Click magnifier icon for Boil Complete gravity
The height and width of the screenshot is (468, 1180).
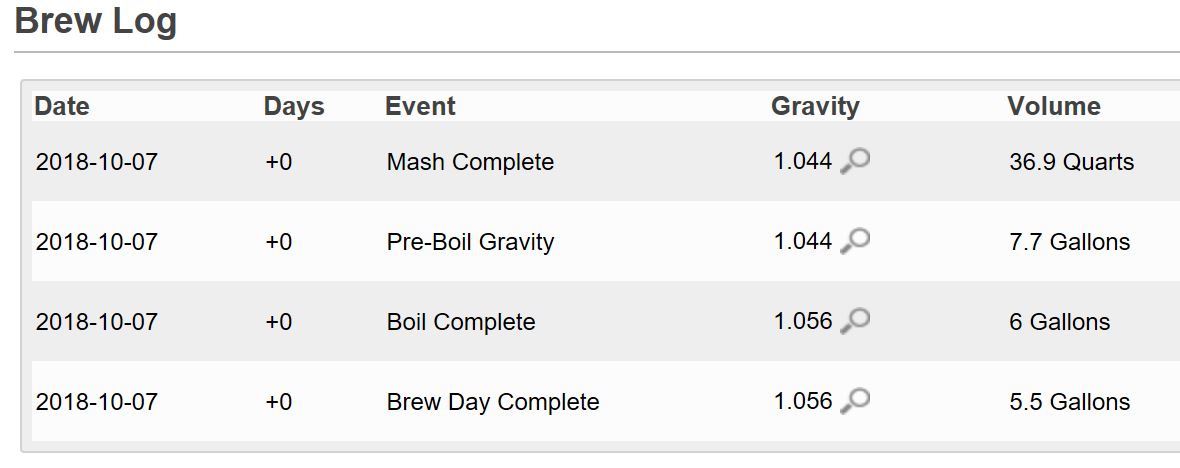coord(855,321)
